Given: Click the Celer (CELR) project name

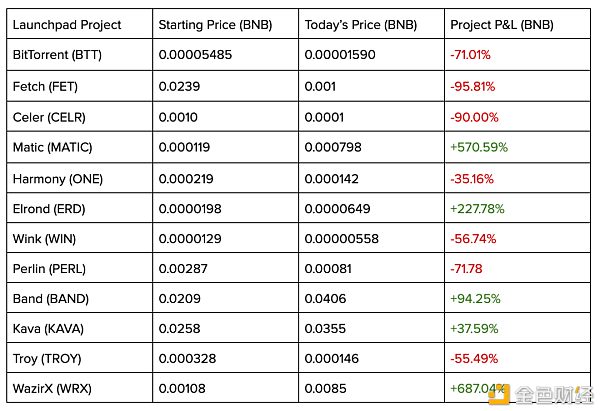Looking at the screenshot, I should (x=49, y=117).
